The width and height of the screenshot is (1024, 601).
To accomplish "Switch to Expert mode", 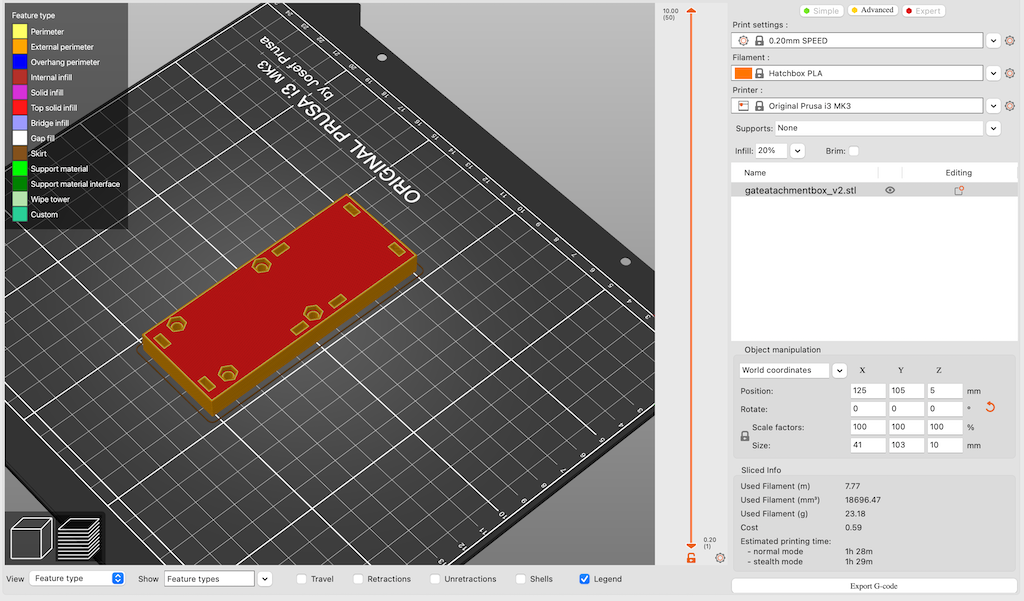I will pos(923,10).
